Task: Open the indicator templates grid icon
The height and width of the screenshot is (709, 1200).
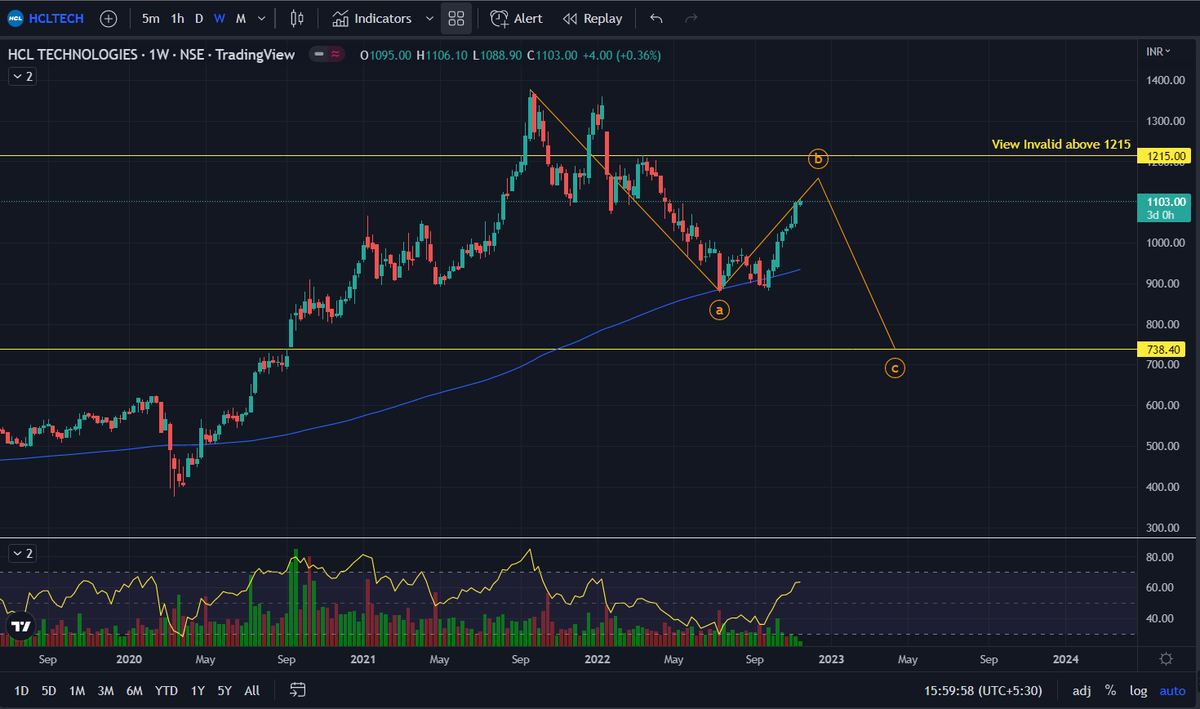Action: (x=456, y=18)
